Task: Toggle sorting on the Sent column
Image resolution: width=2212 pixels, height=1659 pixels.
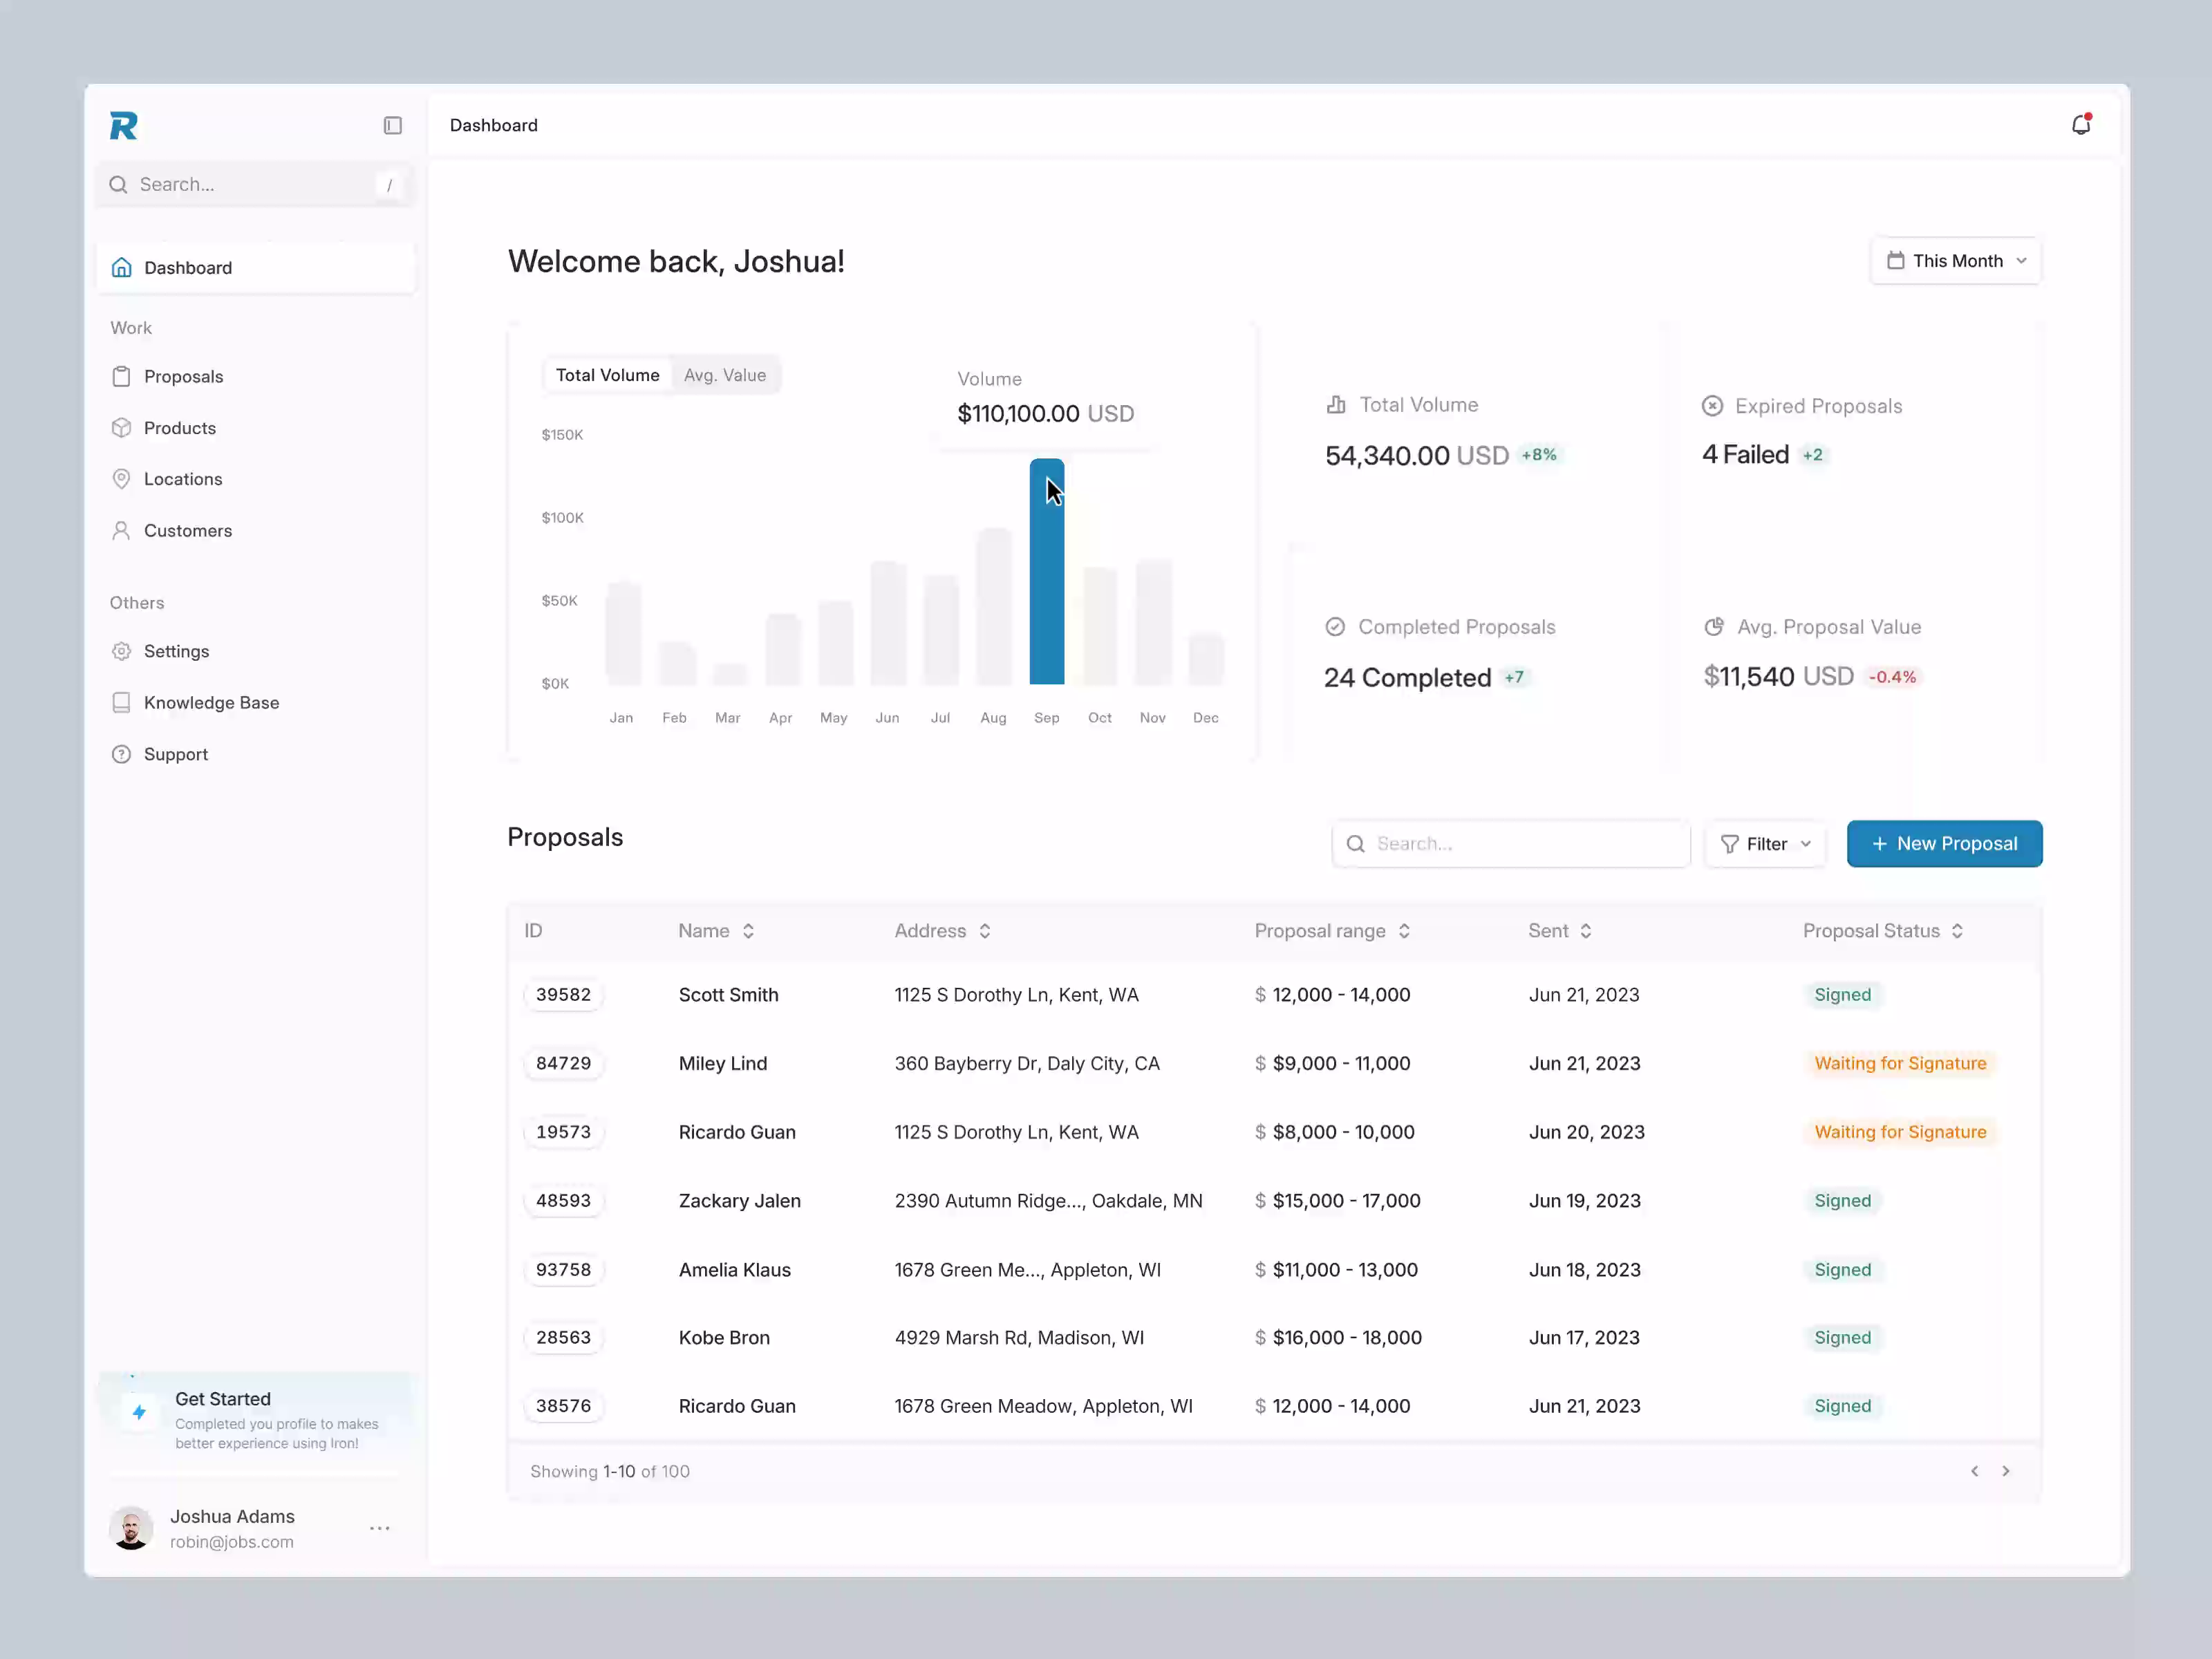Action: click(1586, 930)
